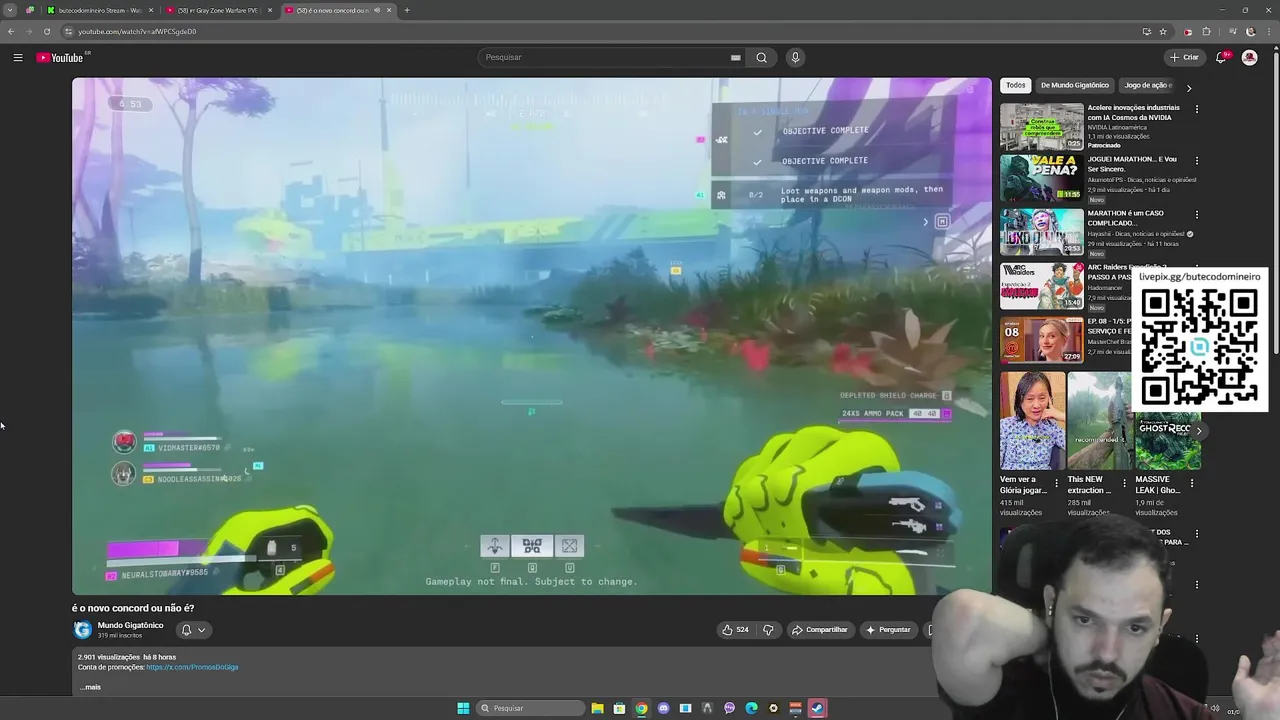Open options for NVIDIA Cosmos video
This screenshot has height=720, width=1280.
tap(1196, 107)
